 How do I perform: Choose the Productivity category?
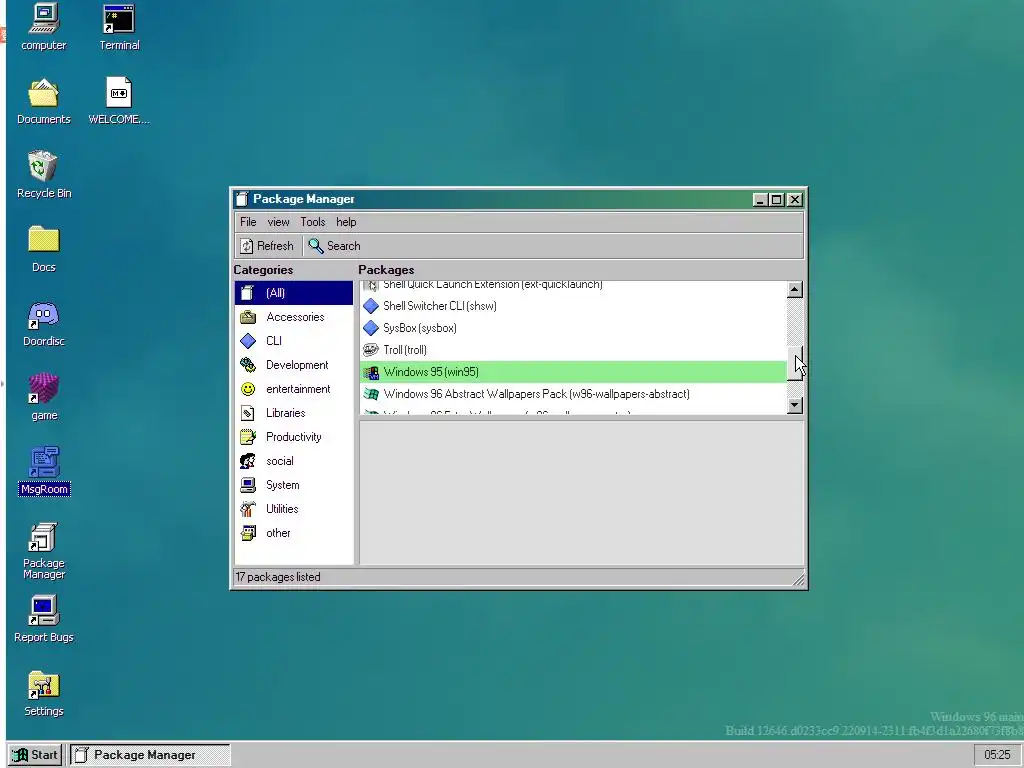pyautogui.click(x=294, y=437)
